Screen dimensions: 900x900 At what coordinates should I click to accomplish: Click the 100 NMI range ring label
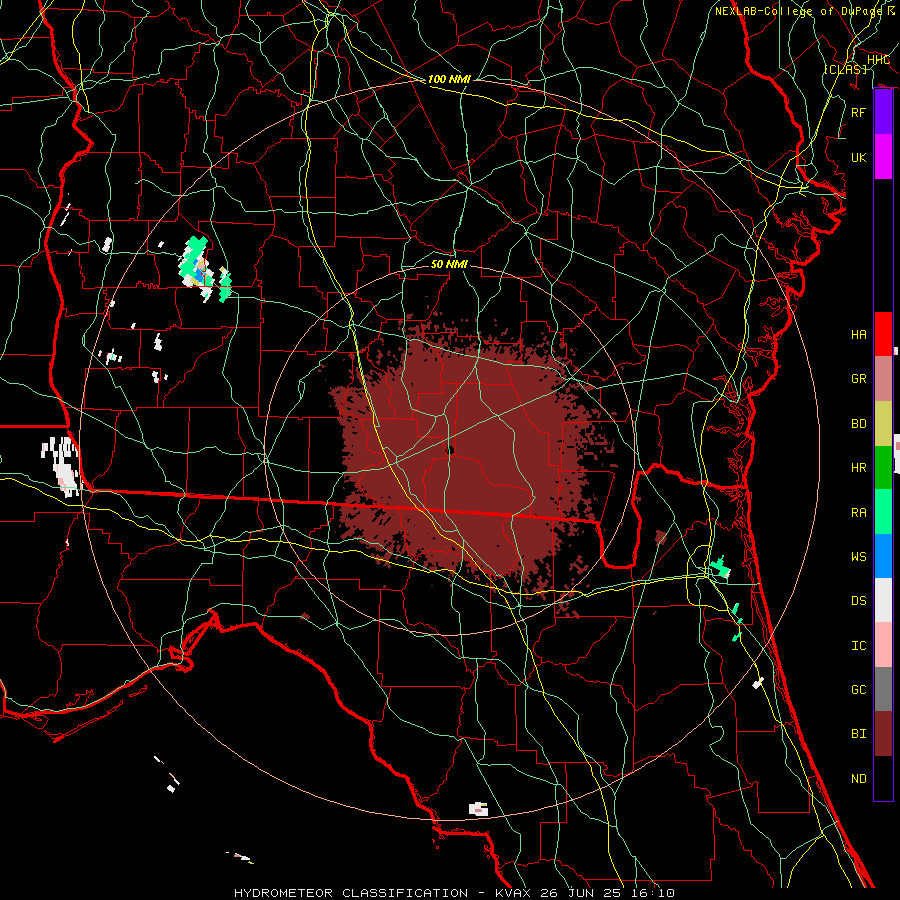tap(449, 79)
